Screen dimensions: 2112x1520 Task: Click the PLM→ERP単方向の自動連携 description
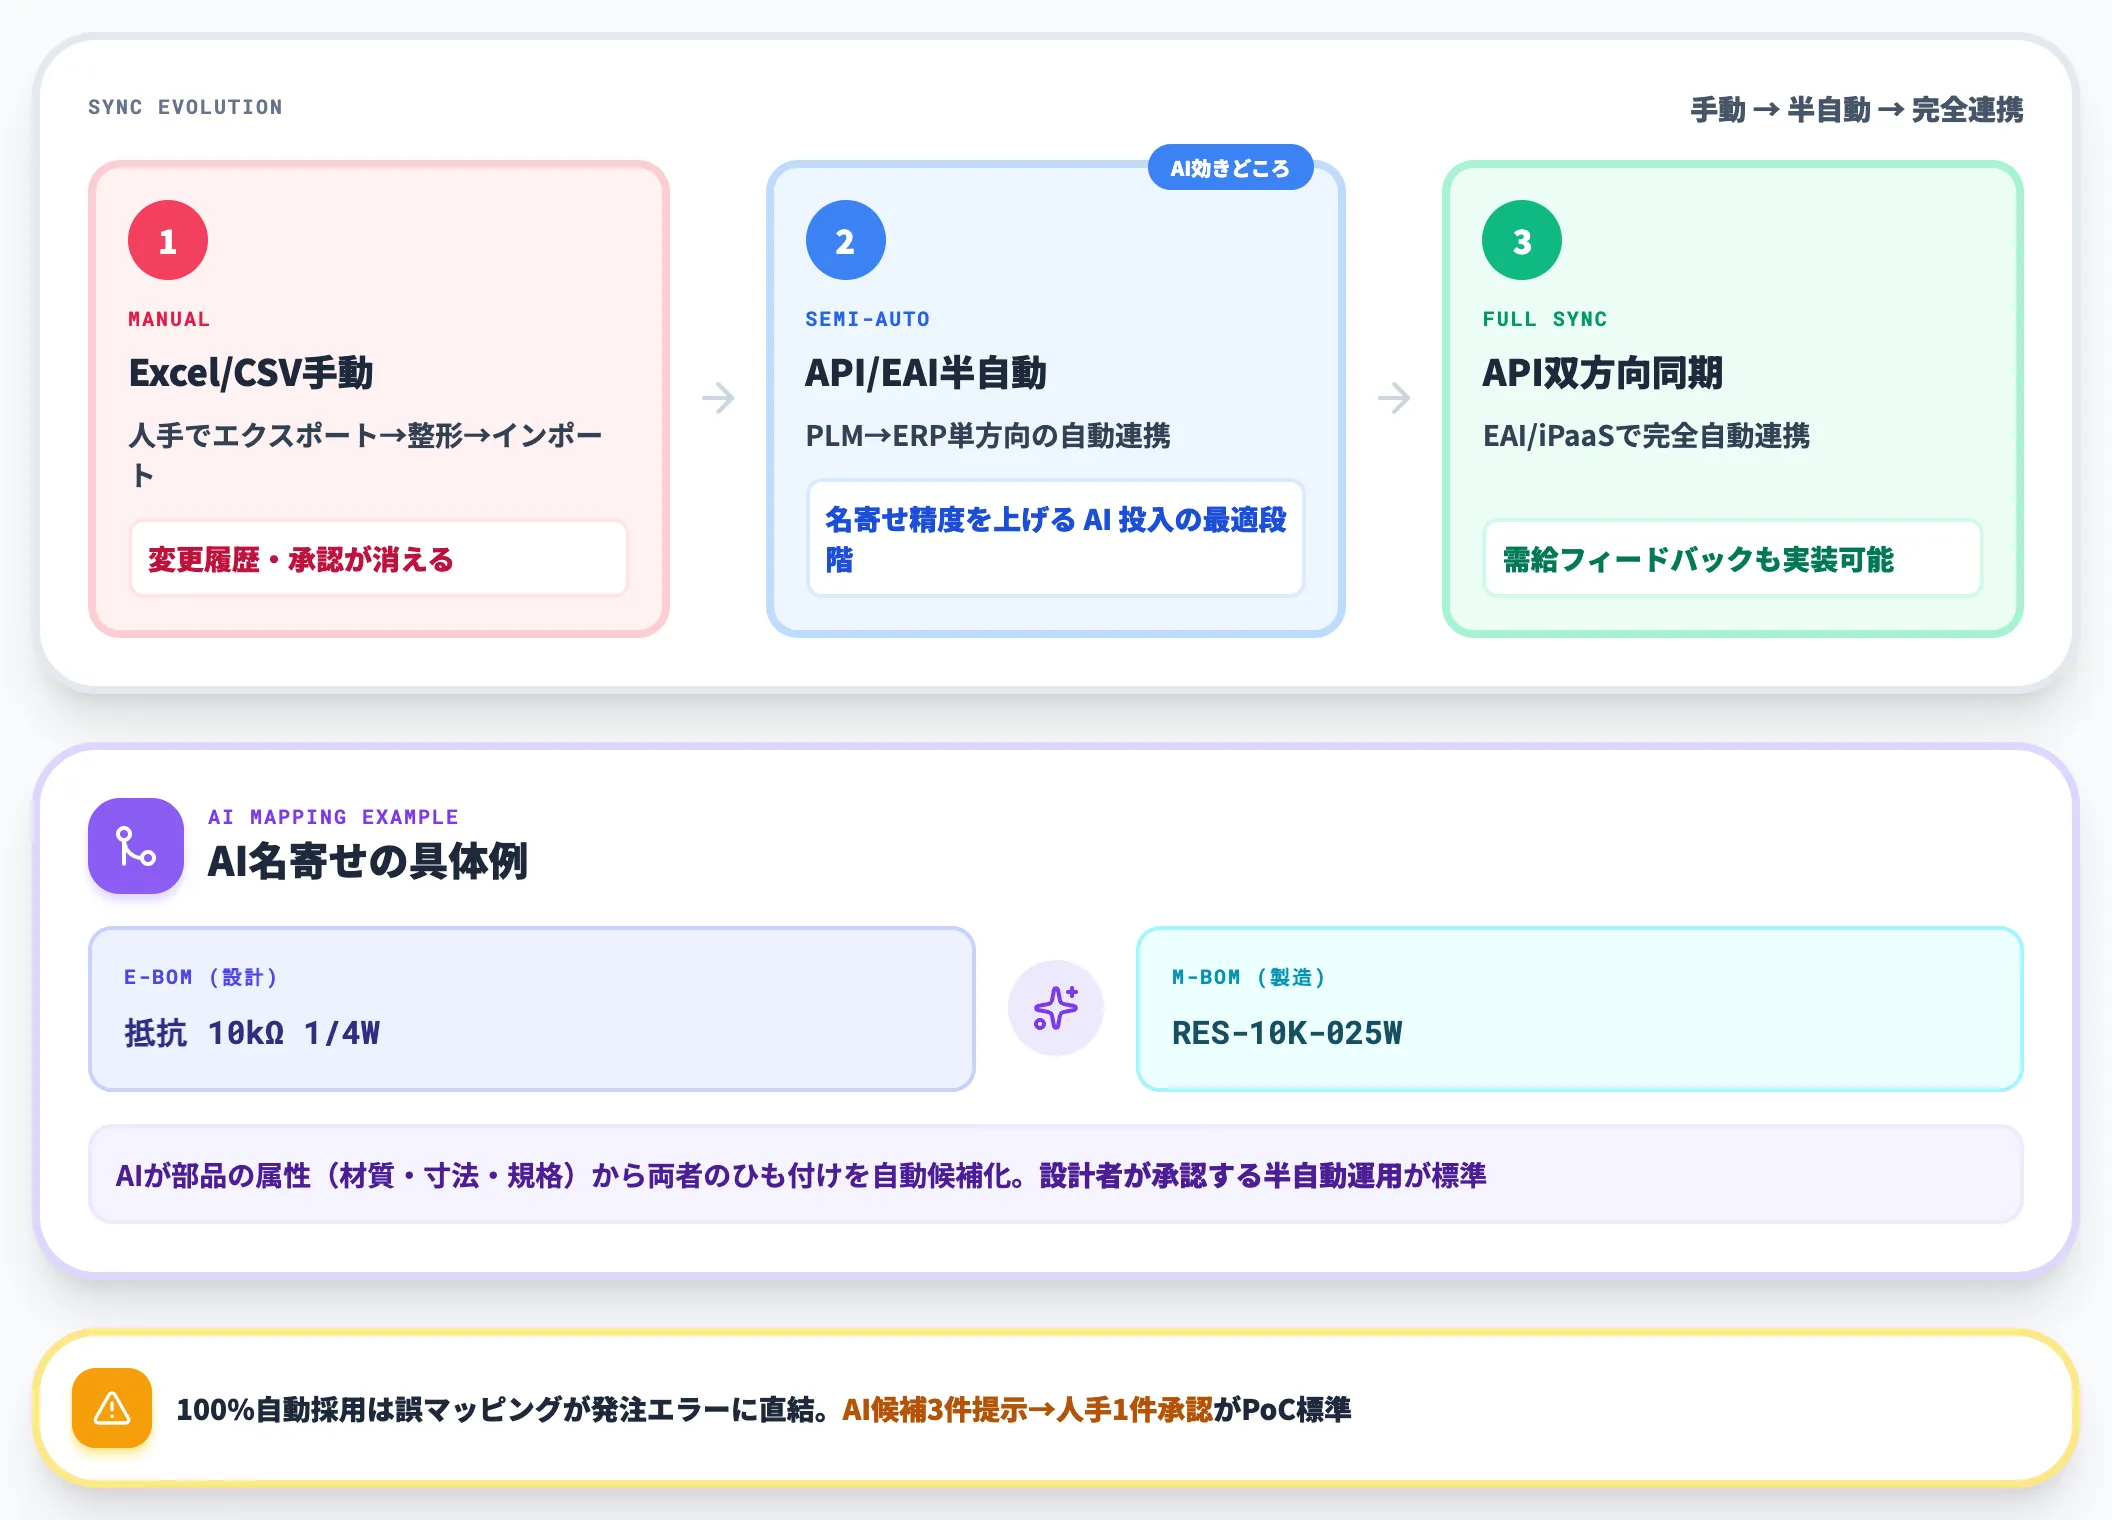click(x=988, y=436)
